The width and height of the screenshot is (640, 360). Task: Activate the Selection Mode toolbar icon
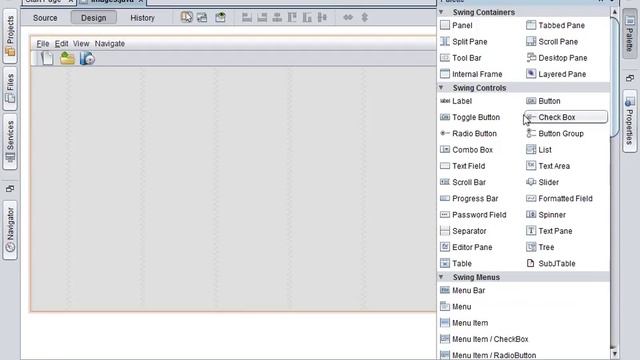pyautogui.click(x=187, y=17)
